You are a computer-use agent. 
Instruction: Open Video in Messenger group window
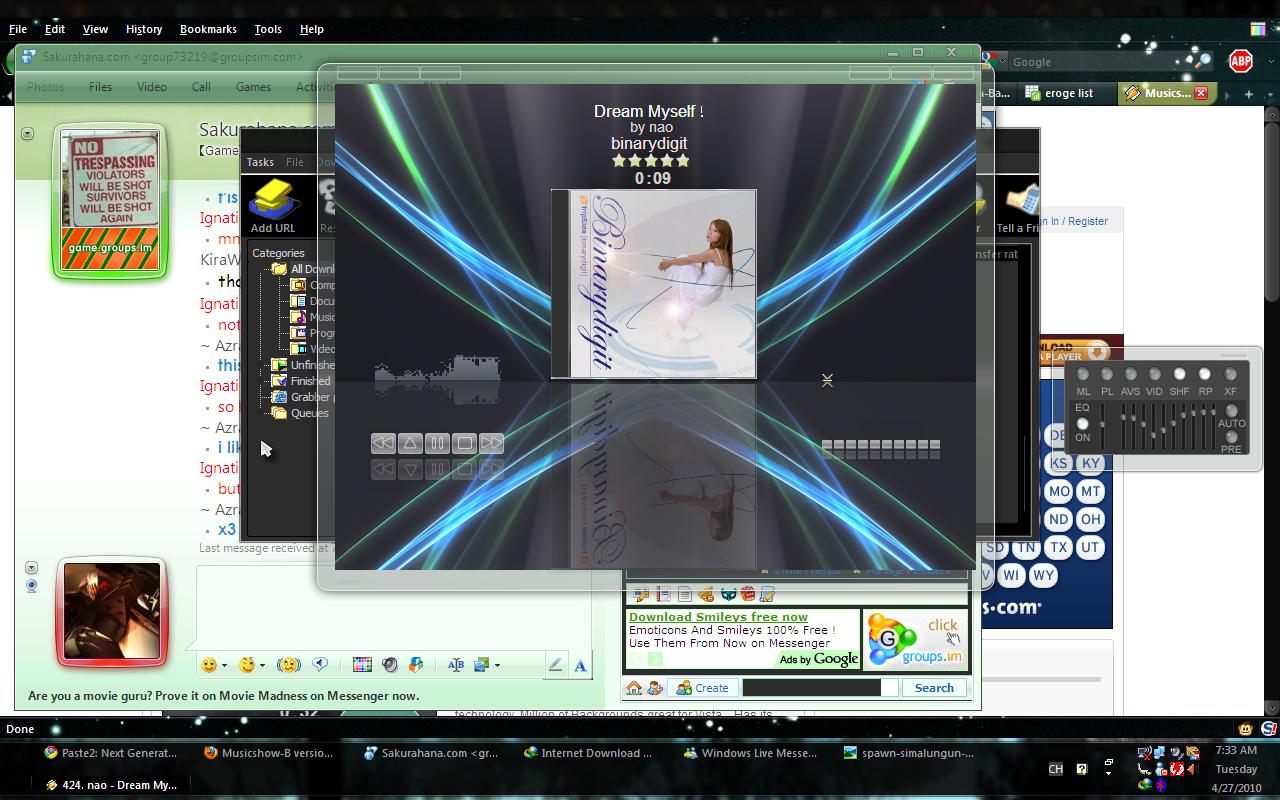point(152,87)
